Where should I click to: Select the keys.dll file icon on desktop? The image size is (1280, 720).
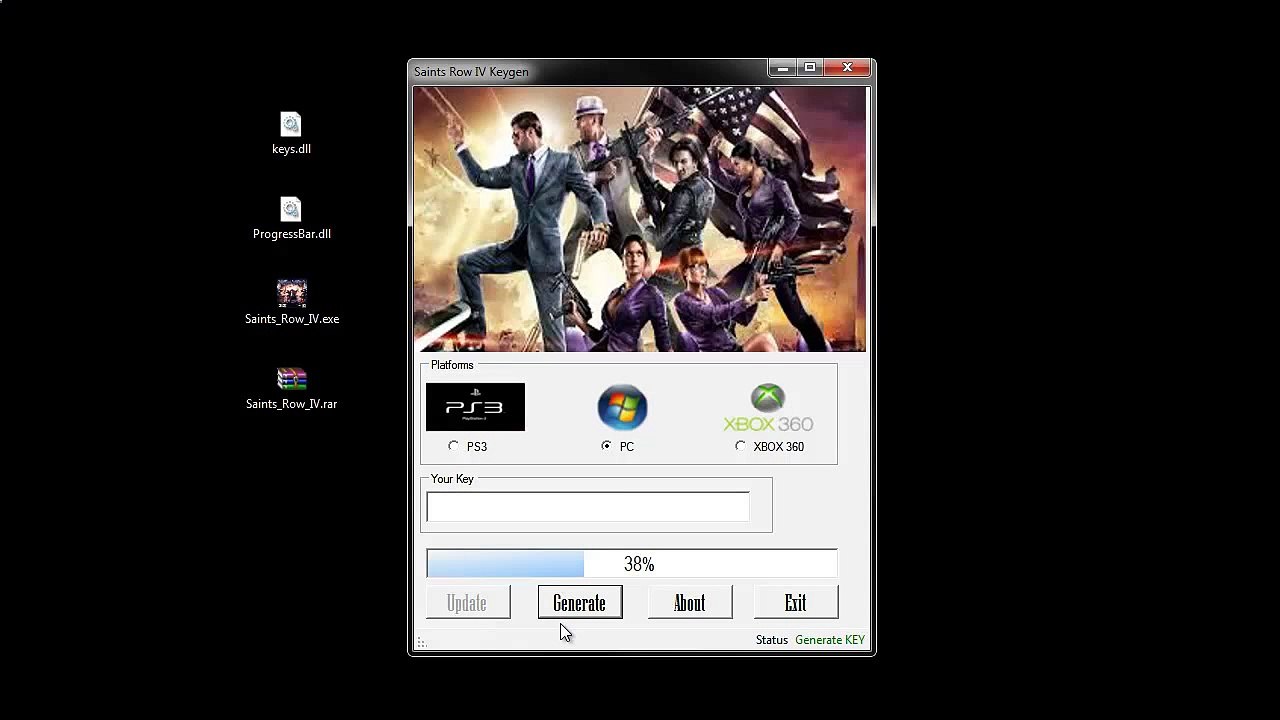[x=291, y=125]
